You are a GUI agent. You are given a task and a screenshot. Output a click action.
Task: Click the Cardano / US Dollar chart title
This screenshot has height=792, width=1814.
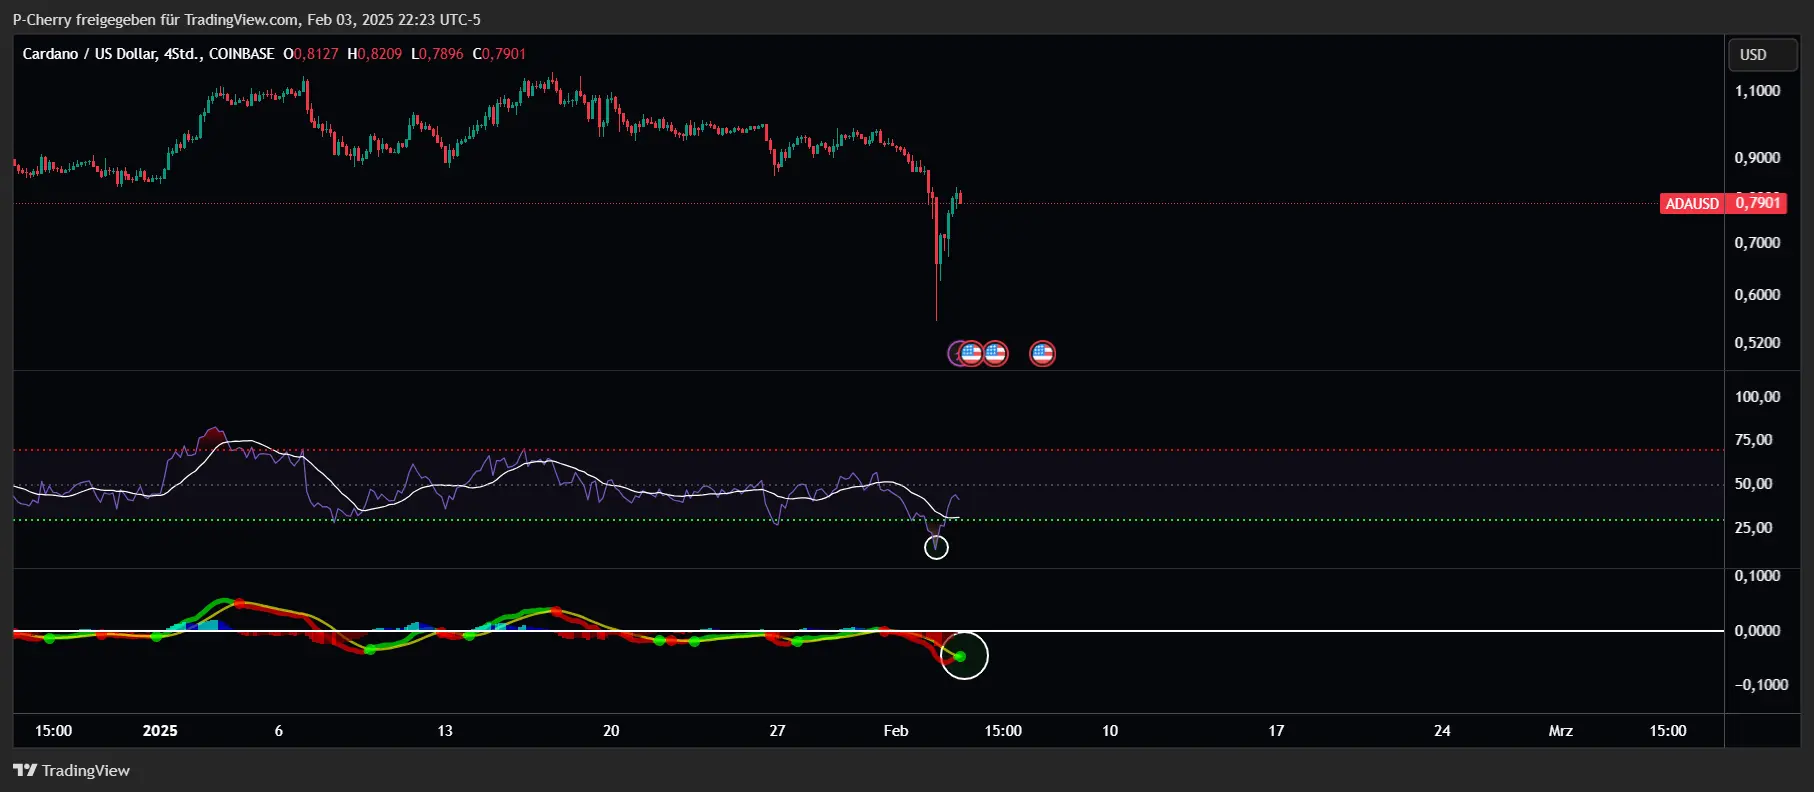[x=148, y=54]
